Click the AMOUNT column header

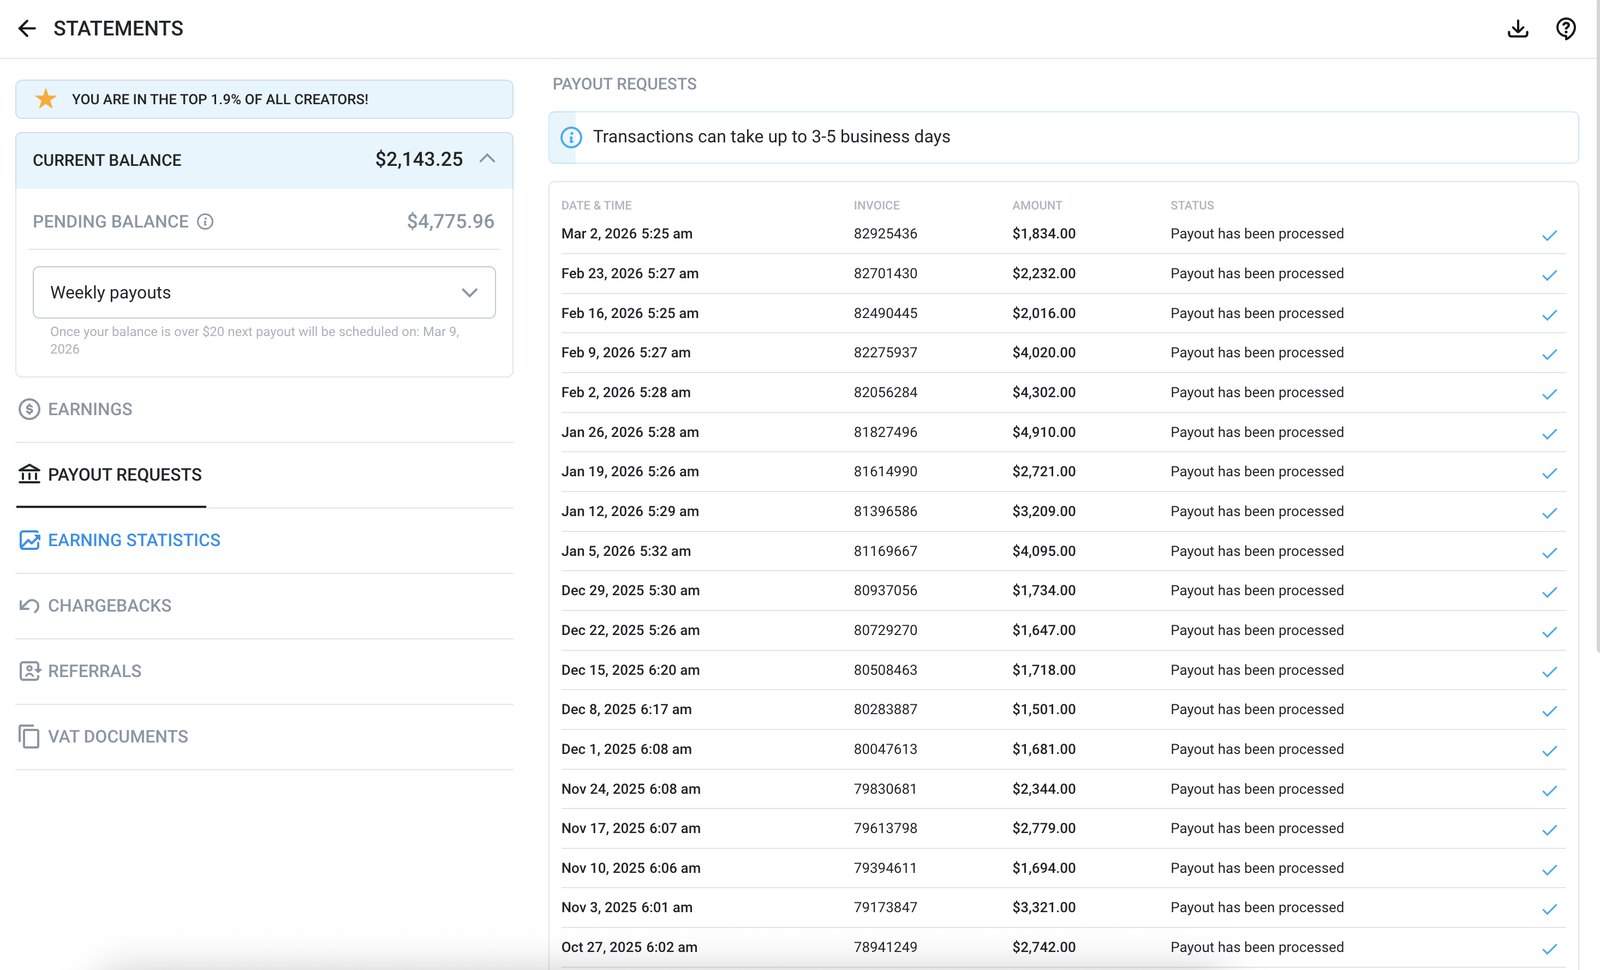point(1037,205)
